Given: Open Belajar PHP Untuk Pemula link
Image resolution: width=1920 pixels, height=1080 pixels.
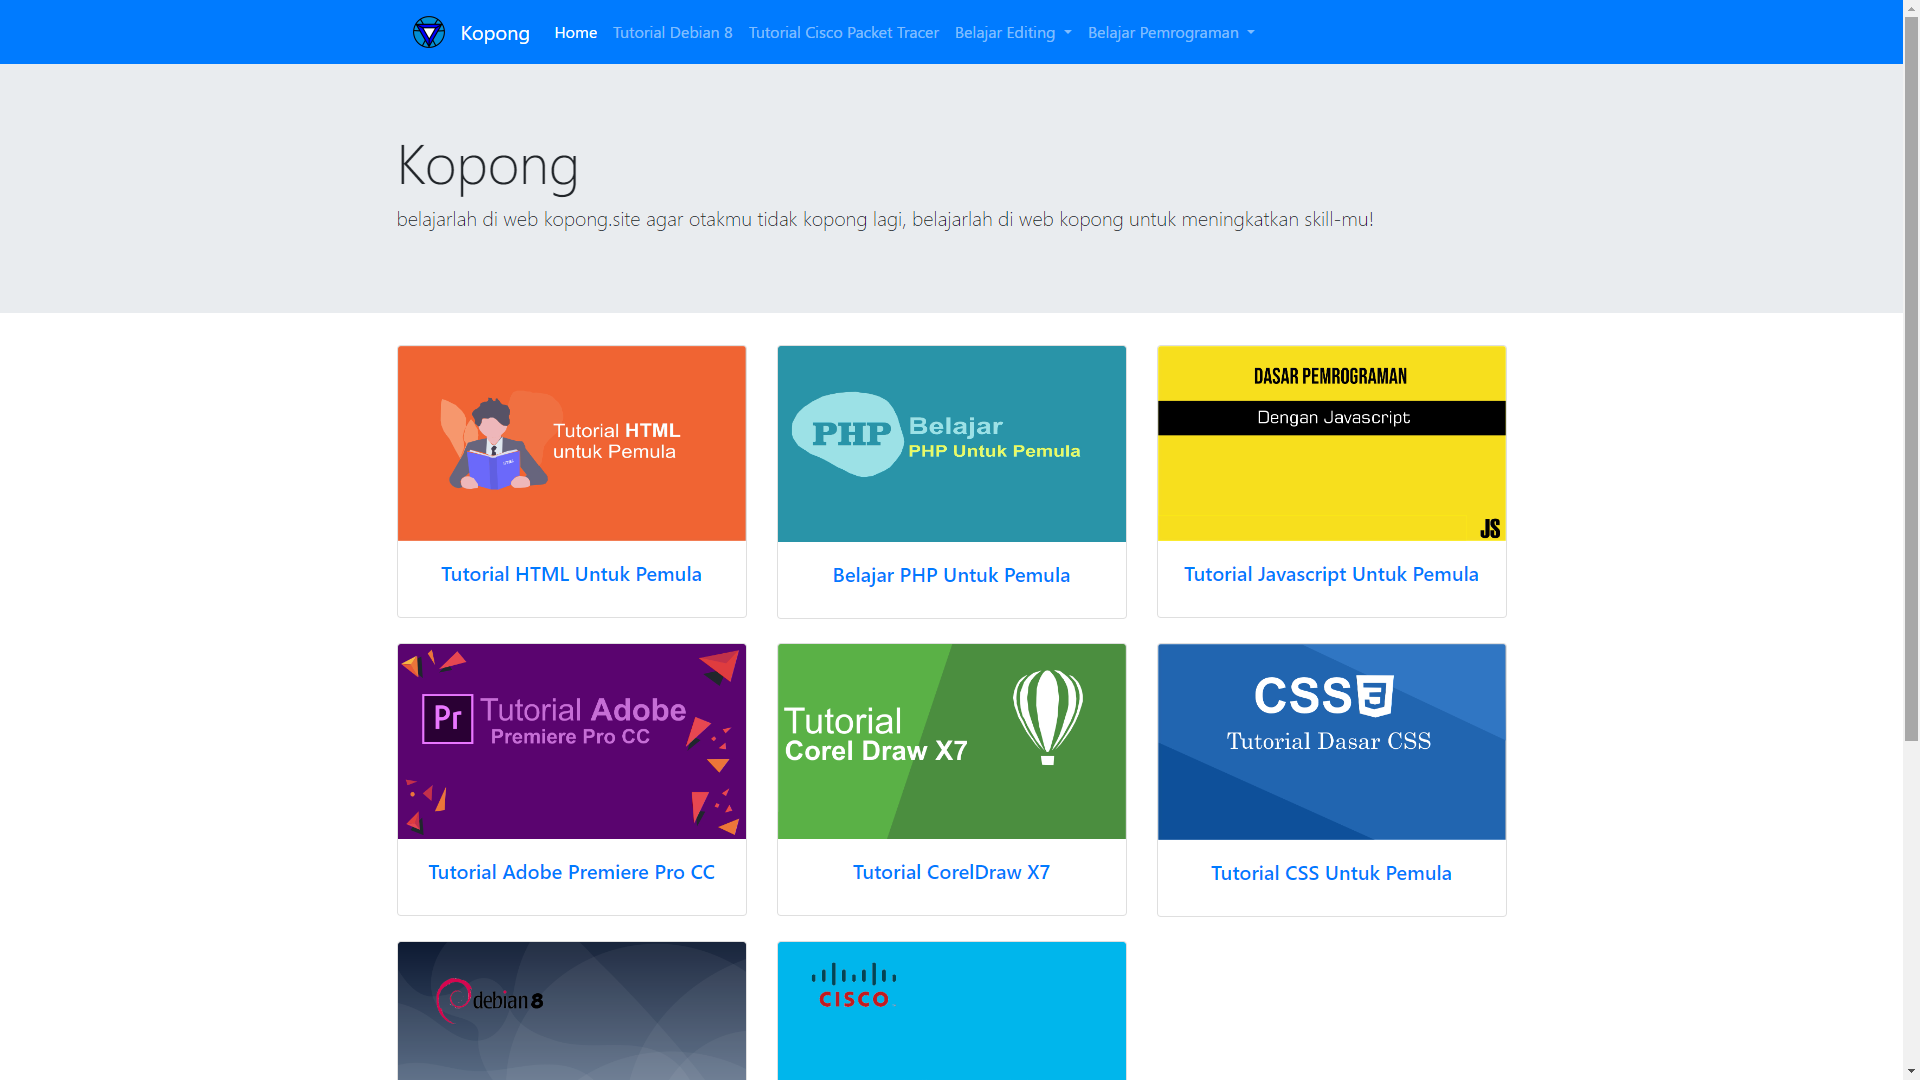Looking at the screenshot, I should [x=951, y=575].
